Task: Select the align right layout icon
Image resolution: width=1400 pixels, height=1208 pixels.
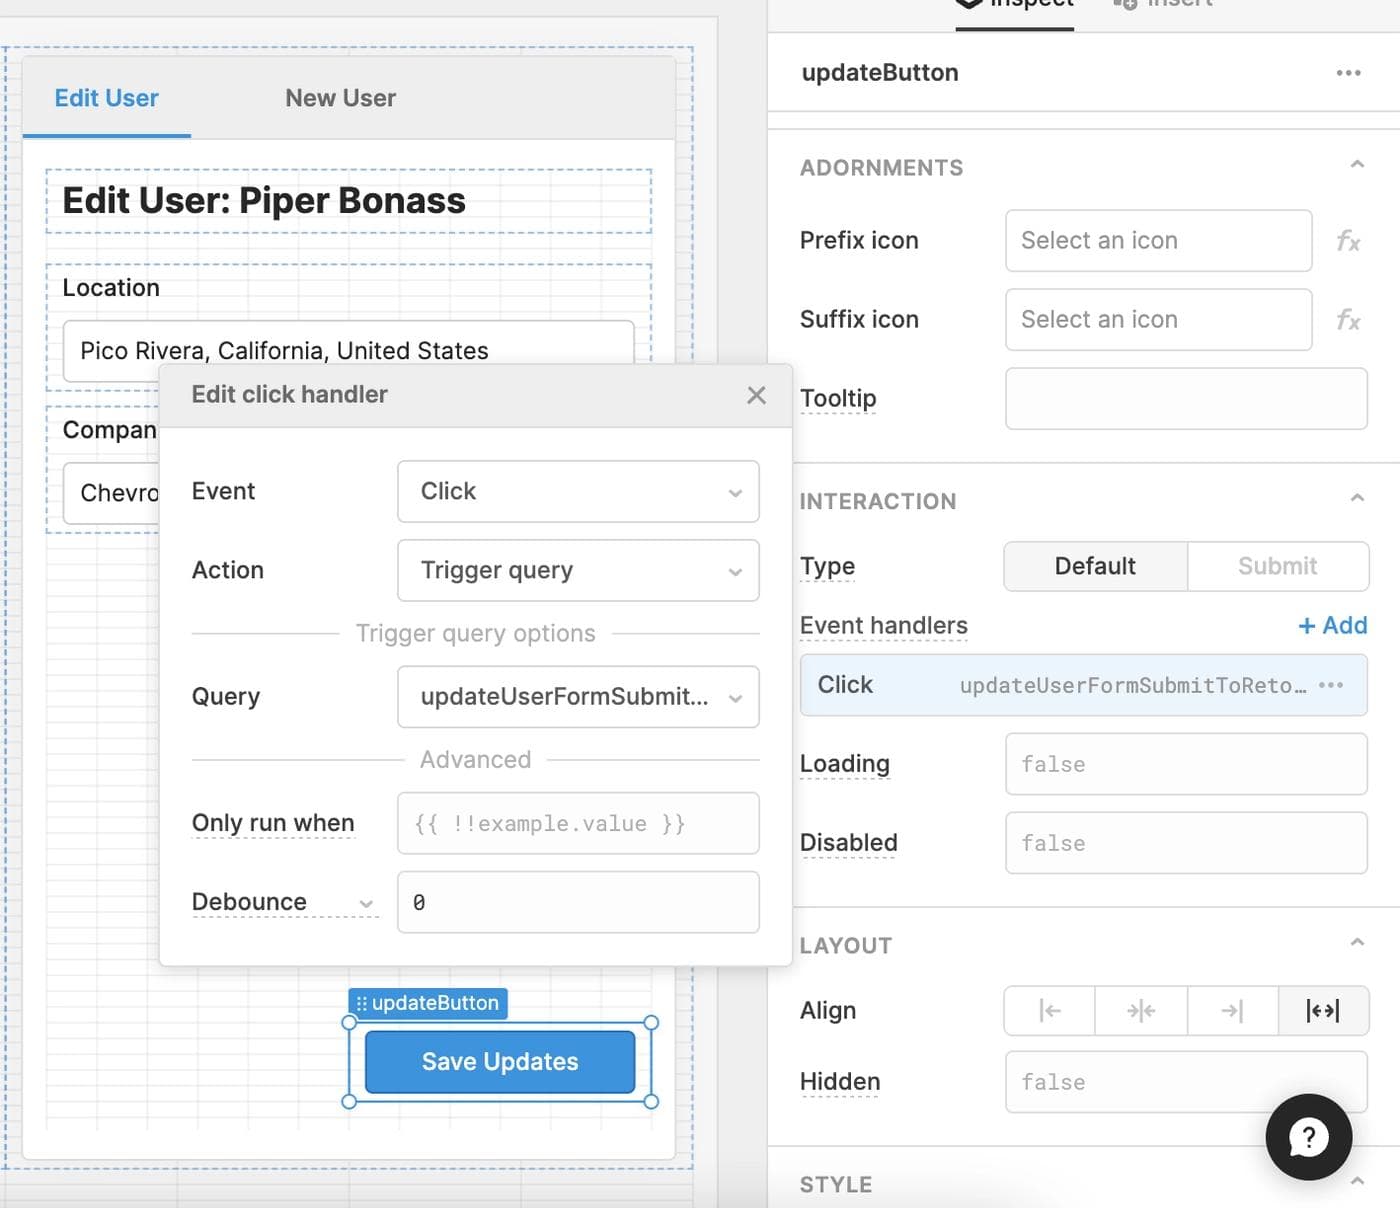Action: pyautogui.click(x=1232, y=1011)
